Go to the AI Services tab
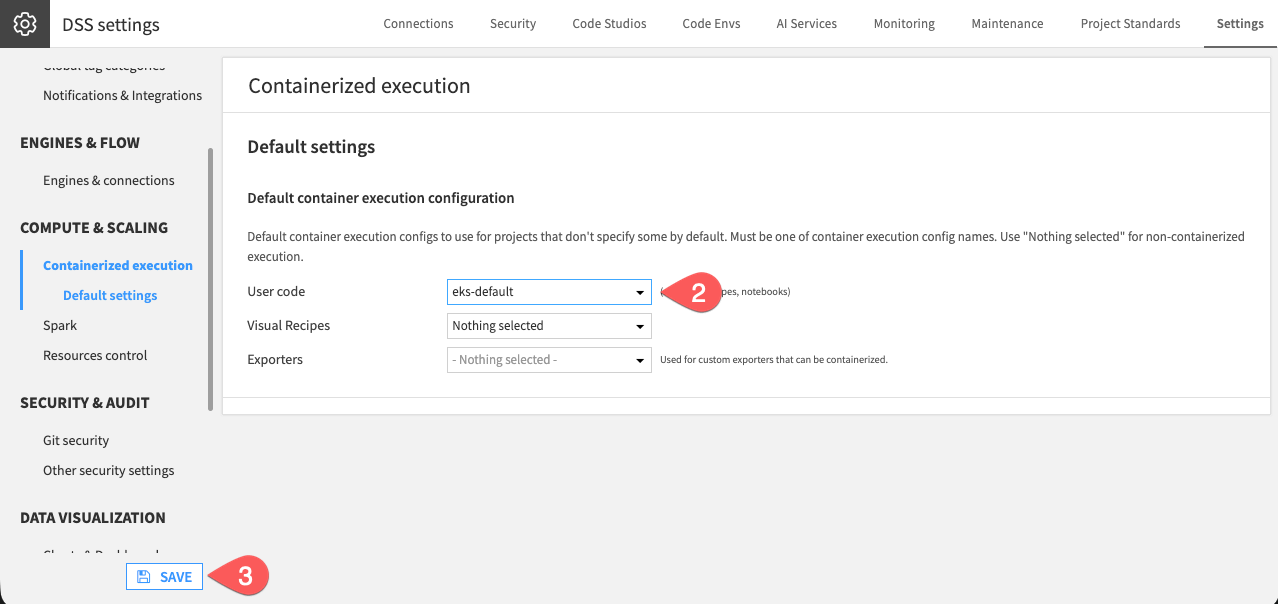 click(x=806, y=24)
